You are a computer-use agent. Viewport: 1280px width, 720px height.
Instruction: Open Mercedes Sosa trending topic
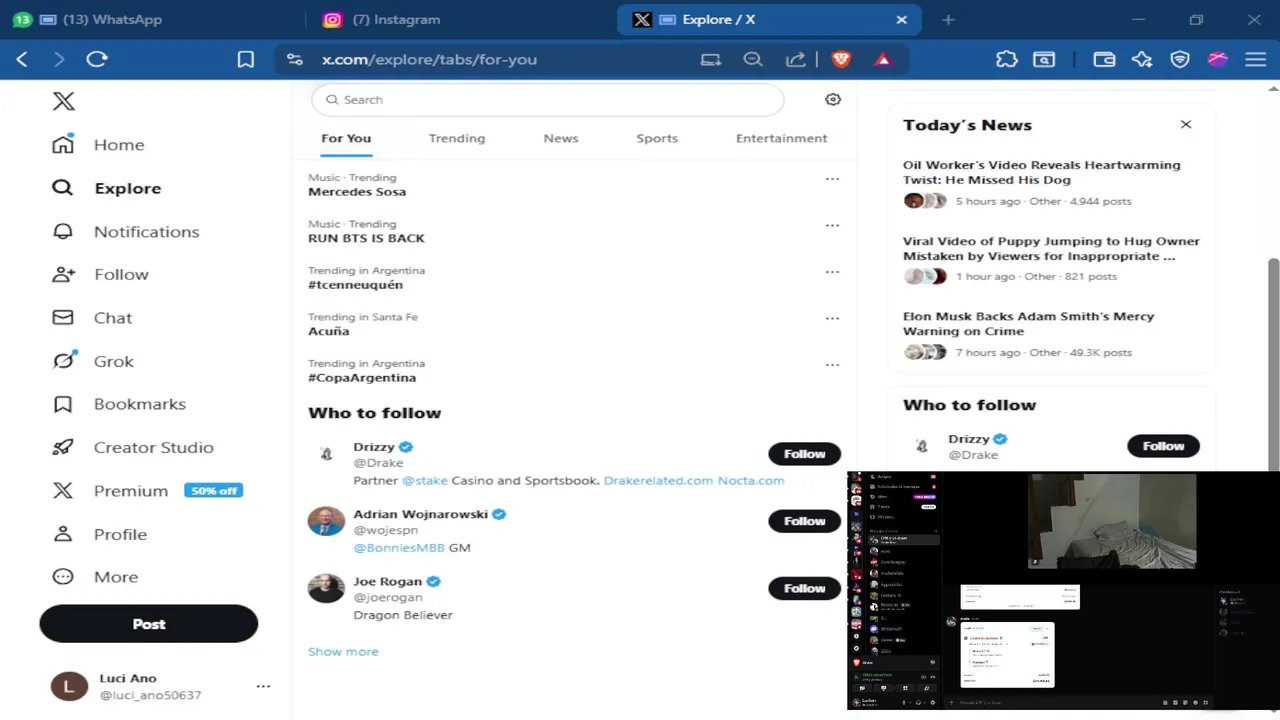[357, 192]
